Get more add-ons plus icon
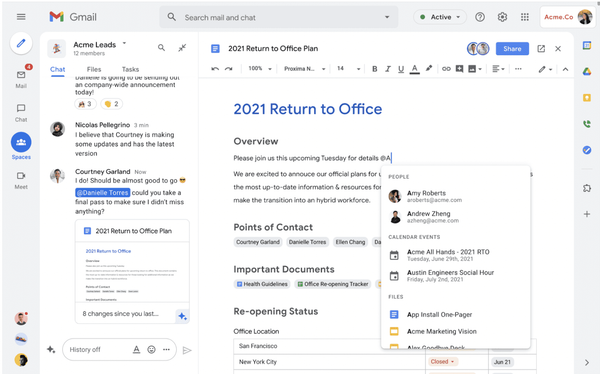The width and height of the screenshot is (600, 374). (x=587, y=214)
